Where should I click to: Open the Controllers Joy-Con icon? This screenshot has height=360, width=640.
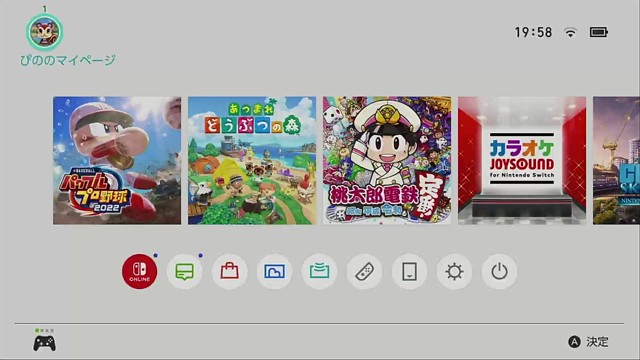click(364, 271)
